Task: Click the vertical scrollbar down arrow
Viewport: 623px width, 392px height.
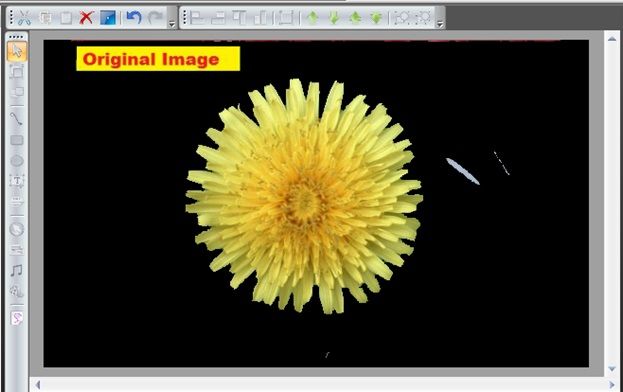Action: [x=612, y=369]
